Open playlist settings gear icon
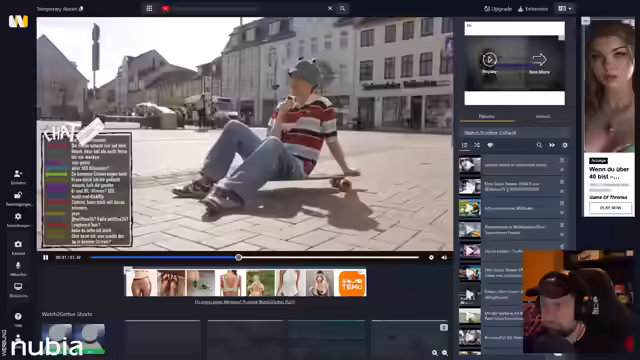Screen dimensions: 640x360 [x=565, y=145]
